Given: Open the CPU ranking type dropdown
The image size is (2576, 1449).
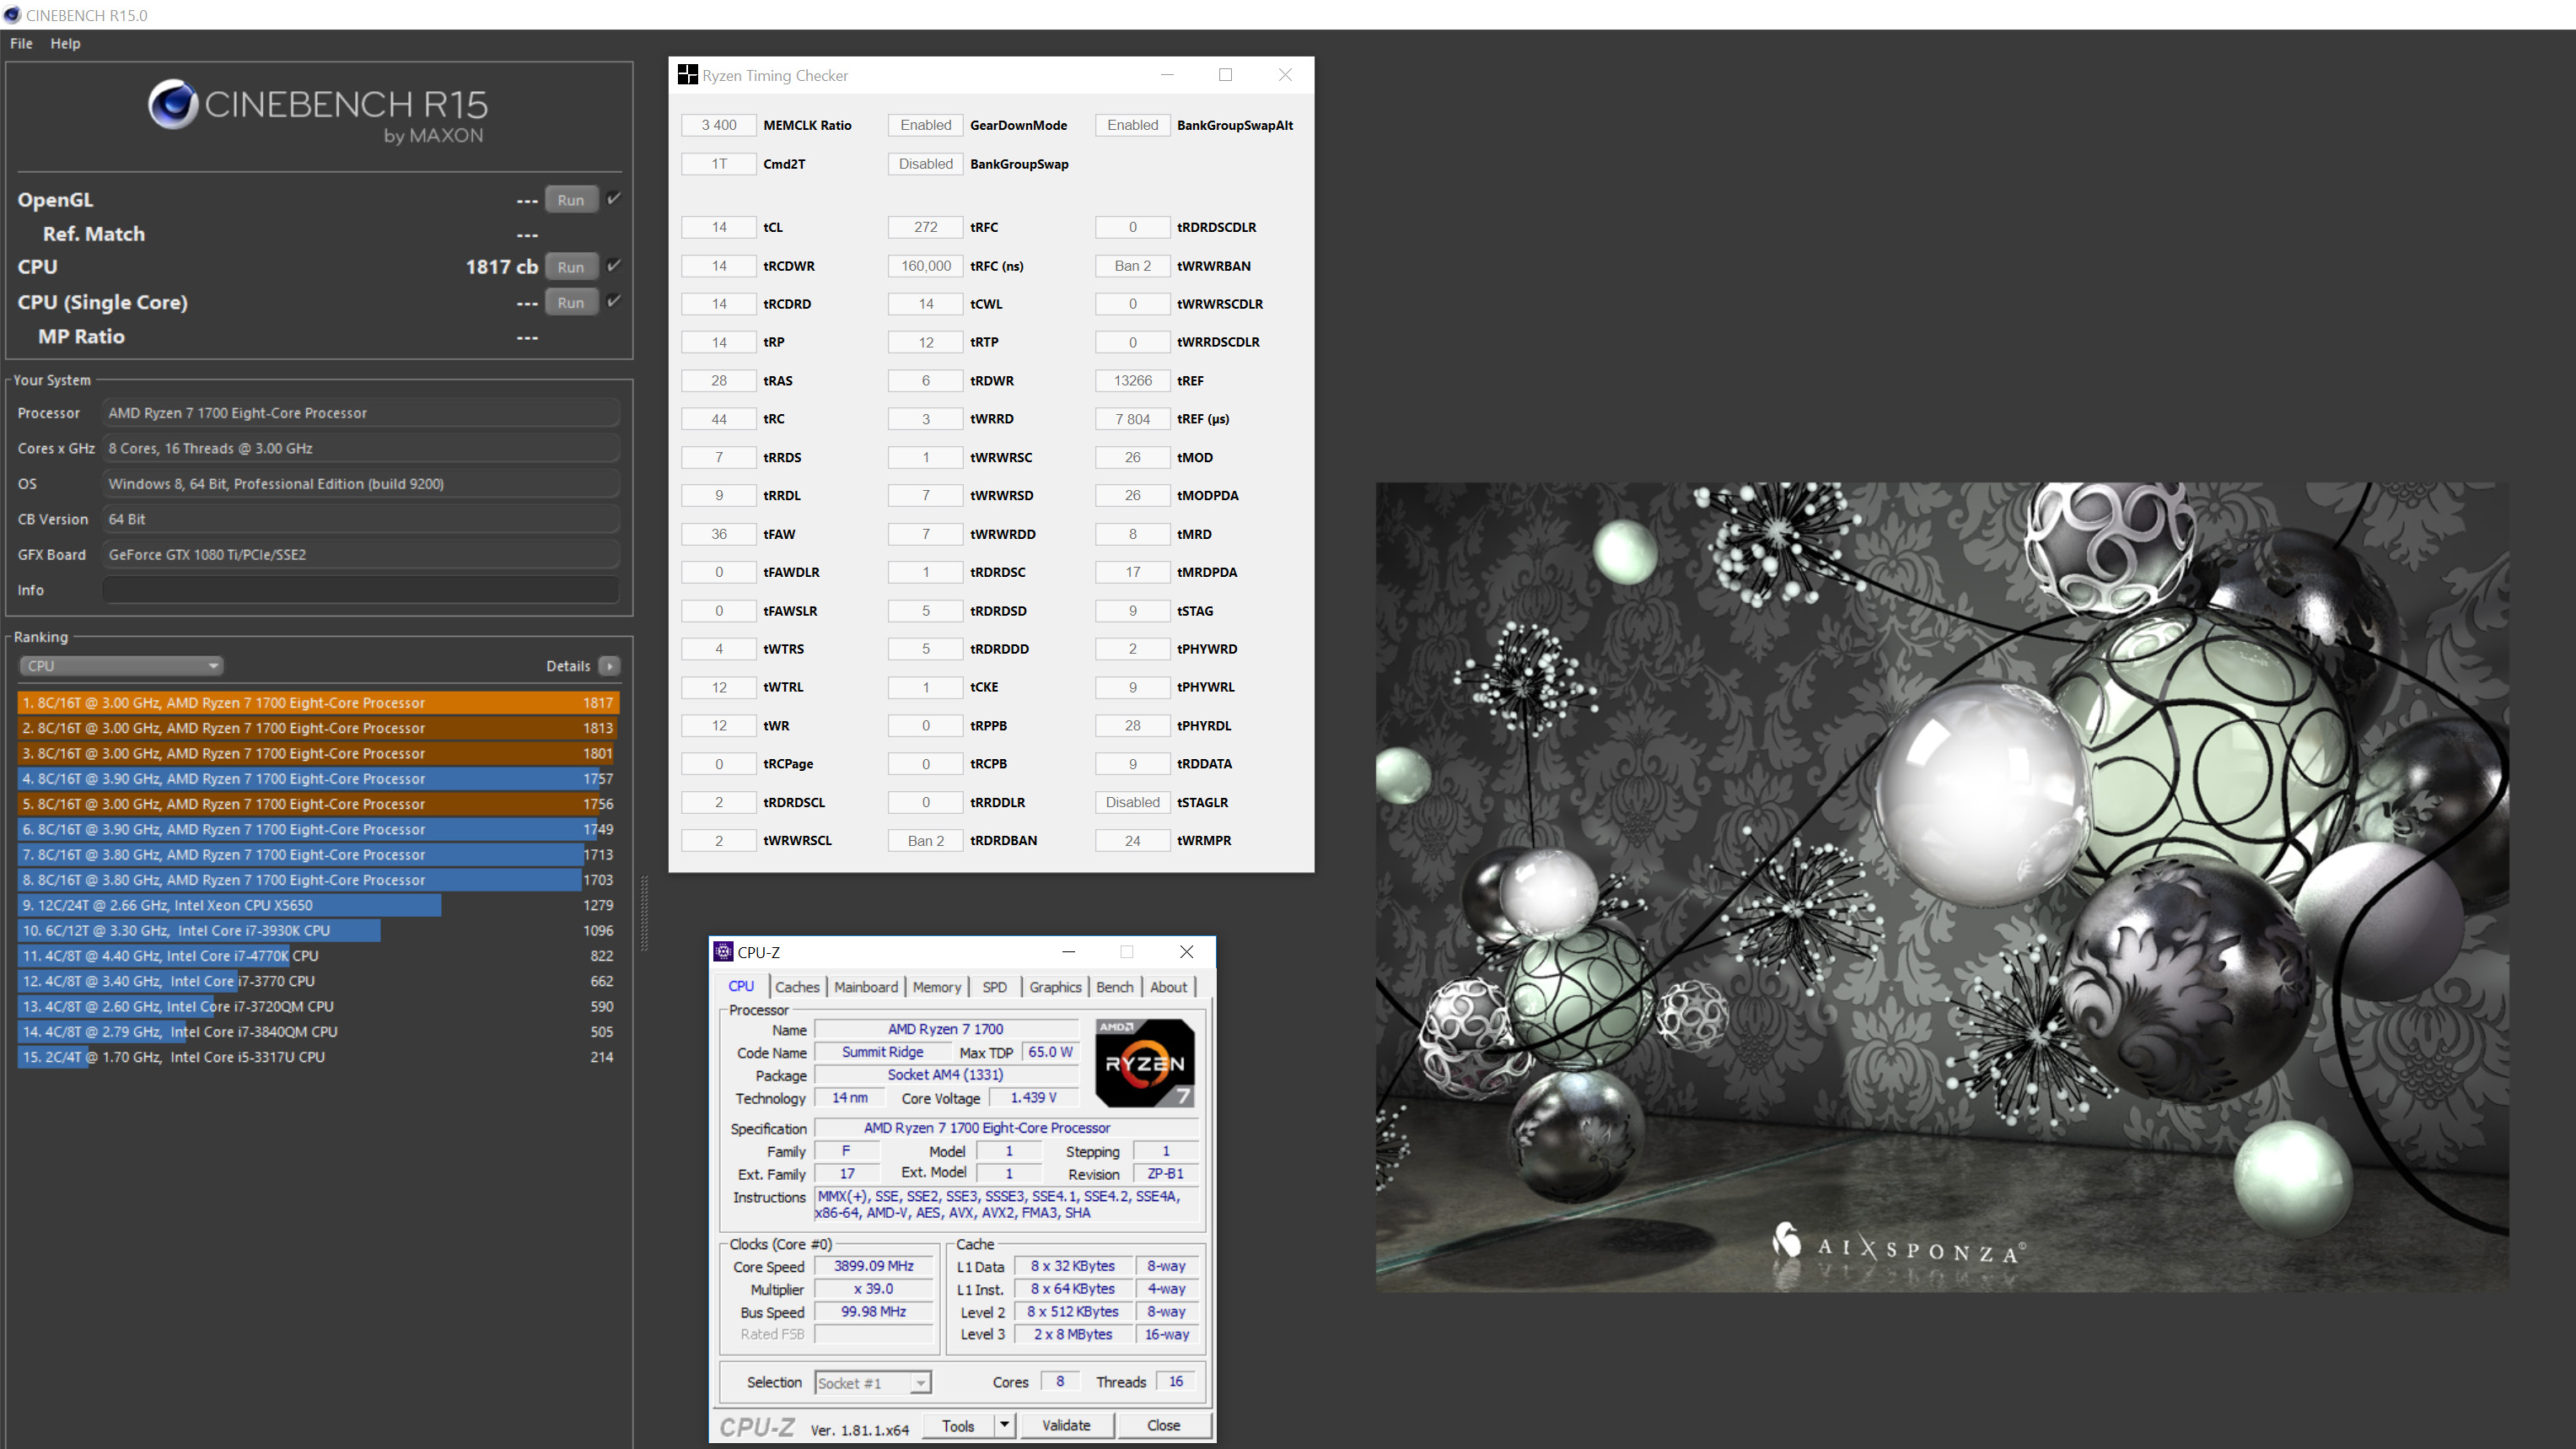Looking at the screenshot, I should point(121,666).
